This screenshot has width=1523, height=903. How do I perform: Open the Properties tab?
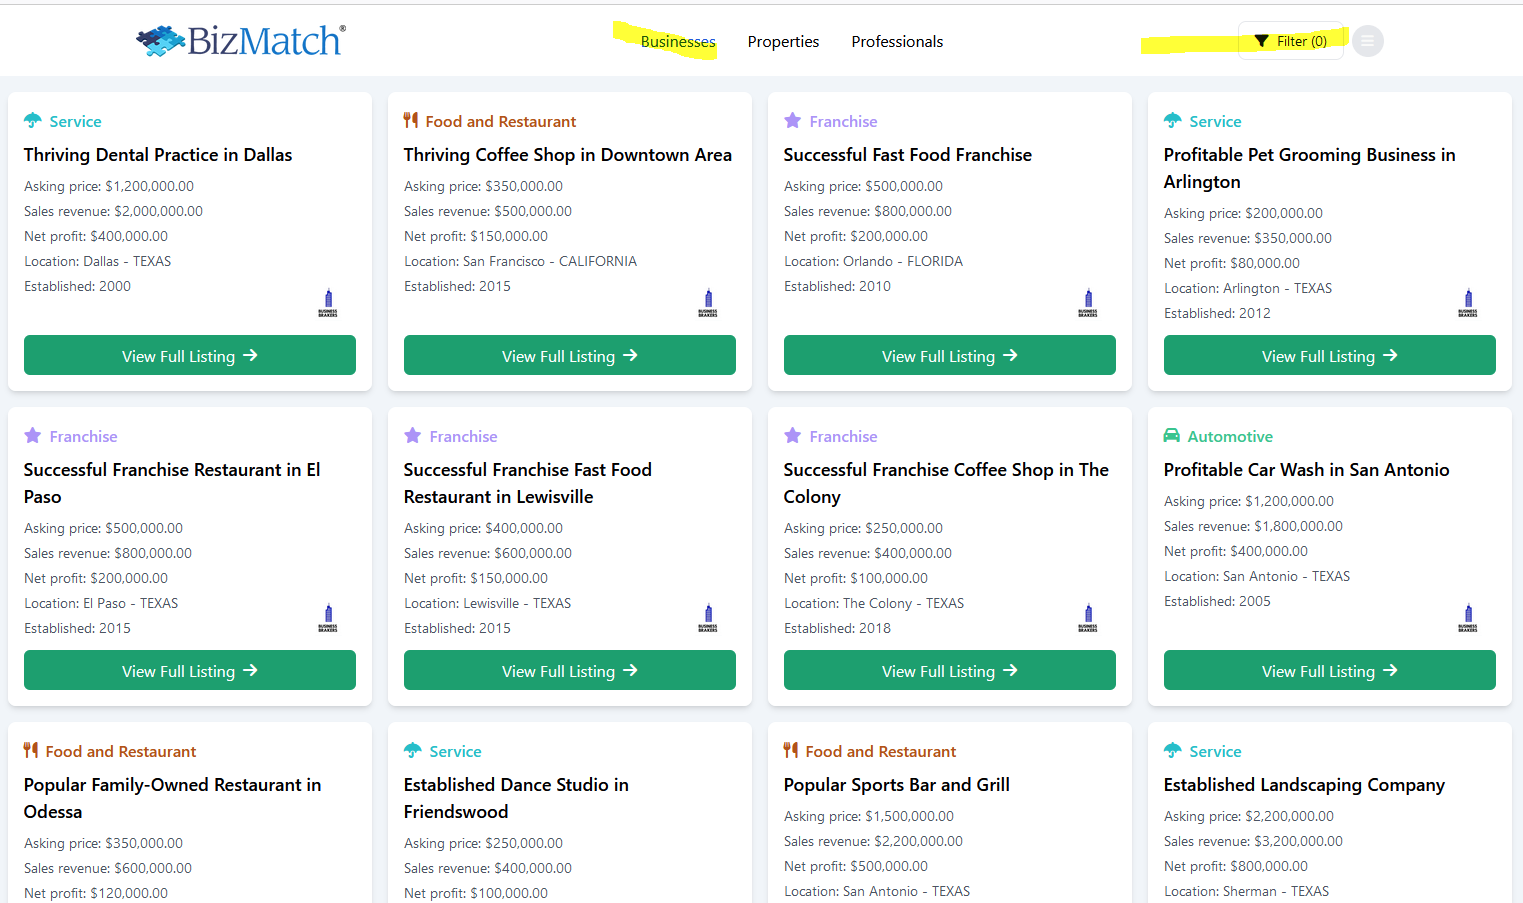click(783, 42)
